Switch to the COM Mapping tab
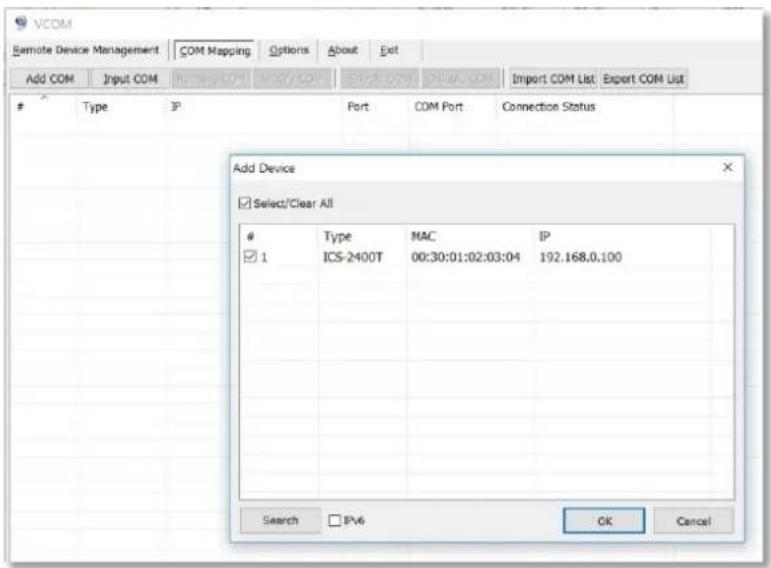 pyautogui.click(x=215, y=51)
